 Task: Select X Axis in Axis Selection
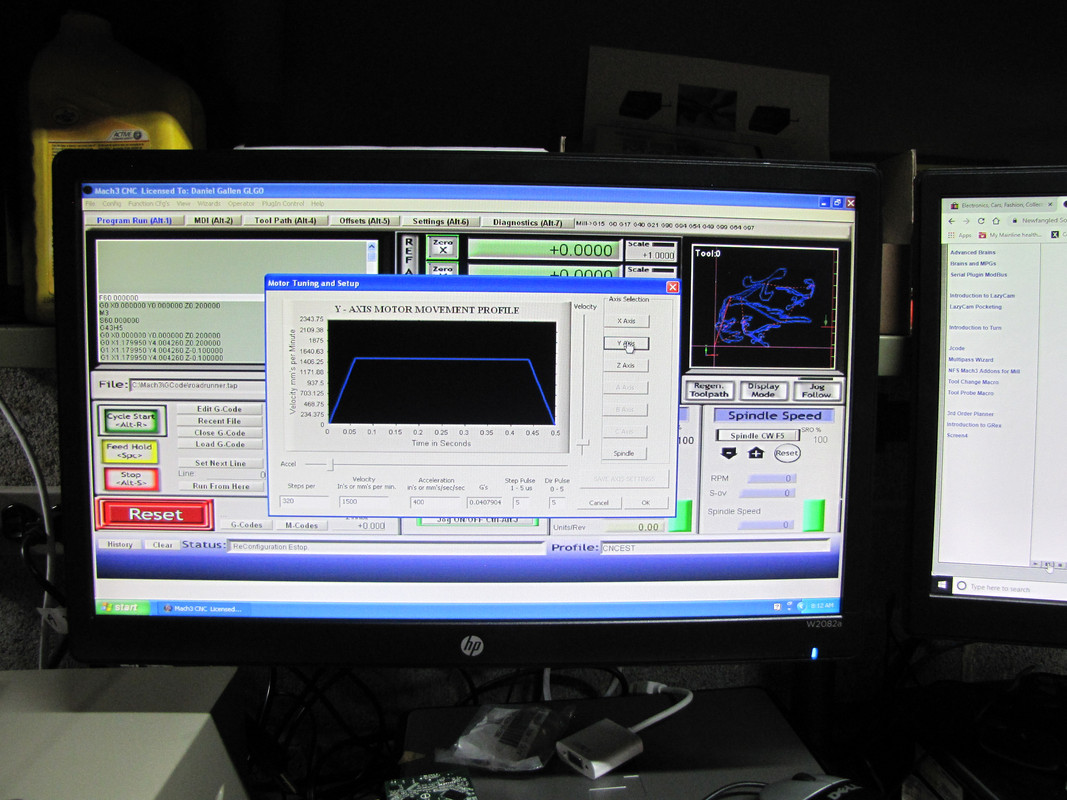(x=626, y=321)
